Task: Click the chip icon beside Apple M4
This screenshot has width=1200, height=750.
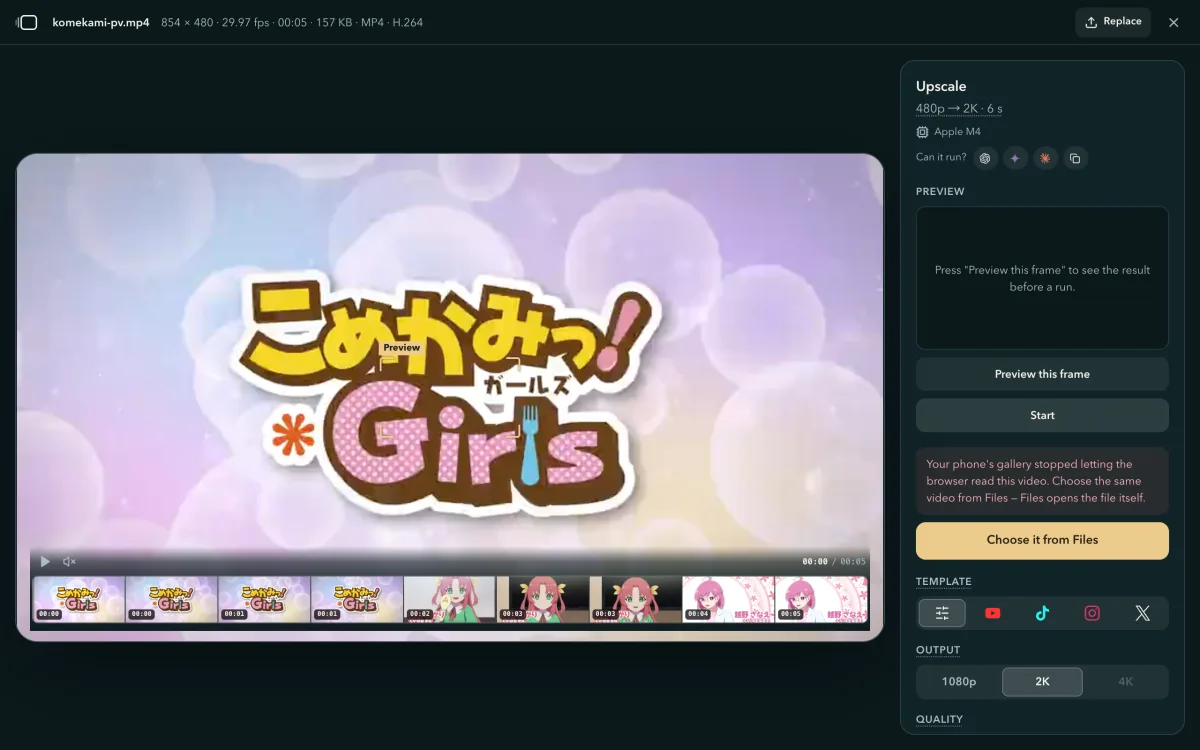Action: click(922, 132)
